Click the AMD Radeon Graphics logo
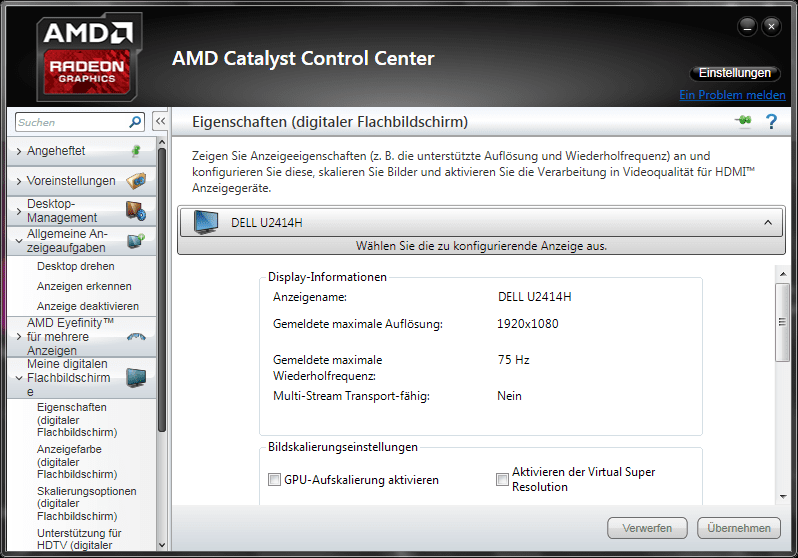This screenshot has height=558, width=798. click(x=89, y=57)
